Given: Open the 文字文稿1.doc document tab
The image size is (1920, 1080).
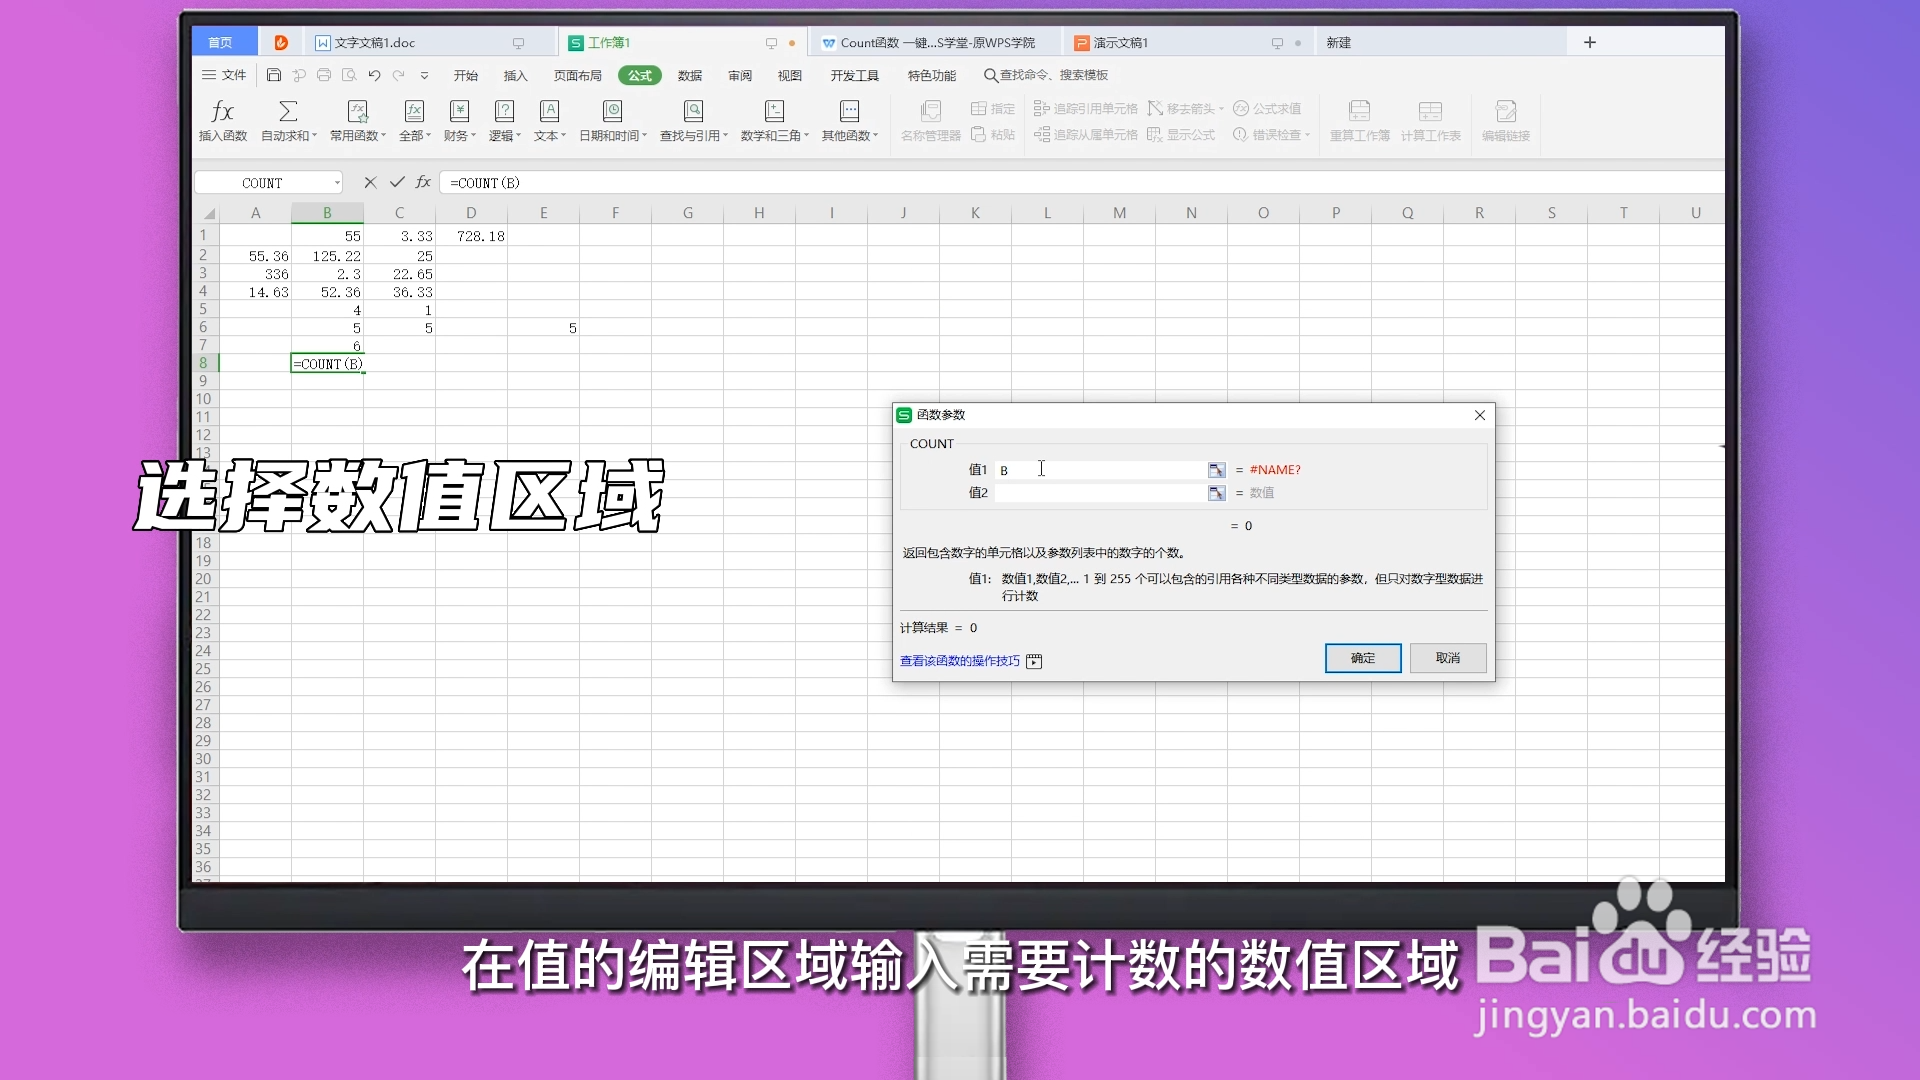Looking at the screenshot, I should 375,43.
